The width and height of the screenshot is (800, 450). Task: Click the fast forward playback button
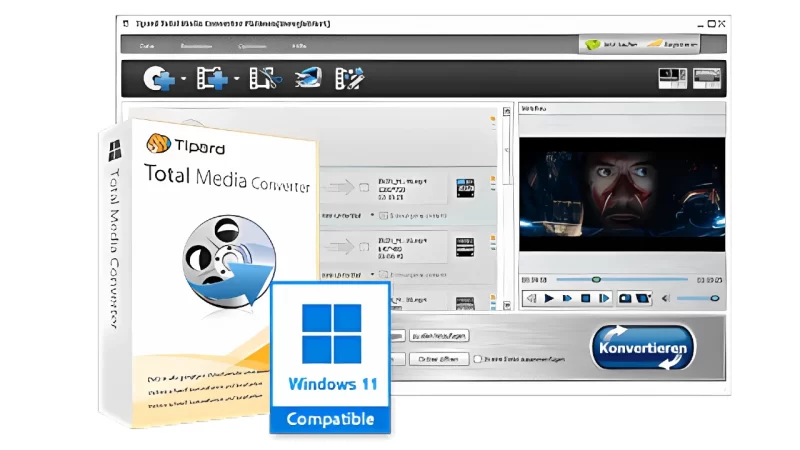point(567,298)
